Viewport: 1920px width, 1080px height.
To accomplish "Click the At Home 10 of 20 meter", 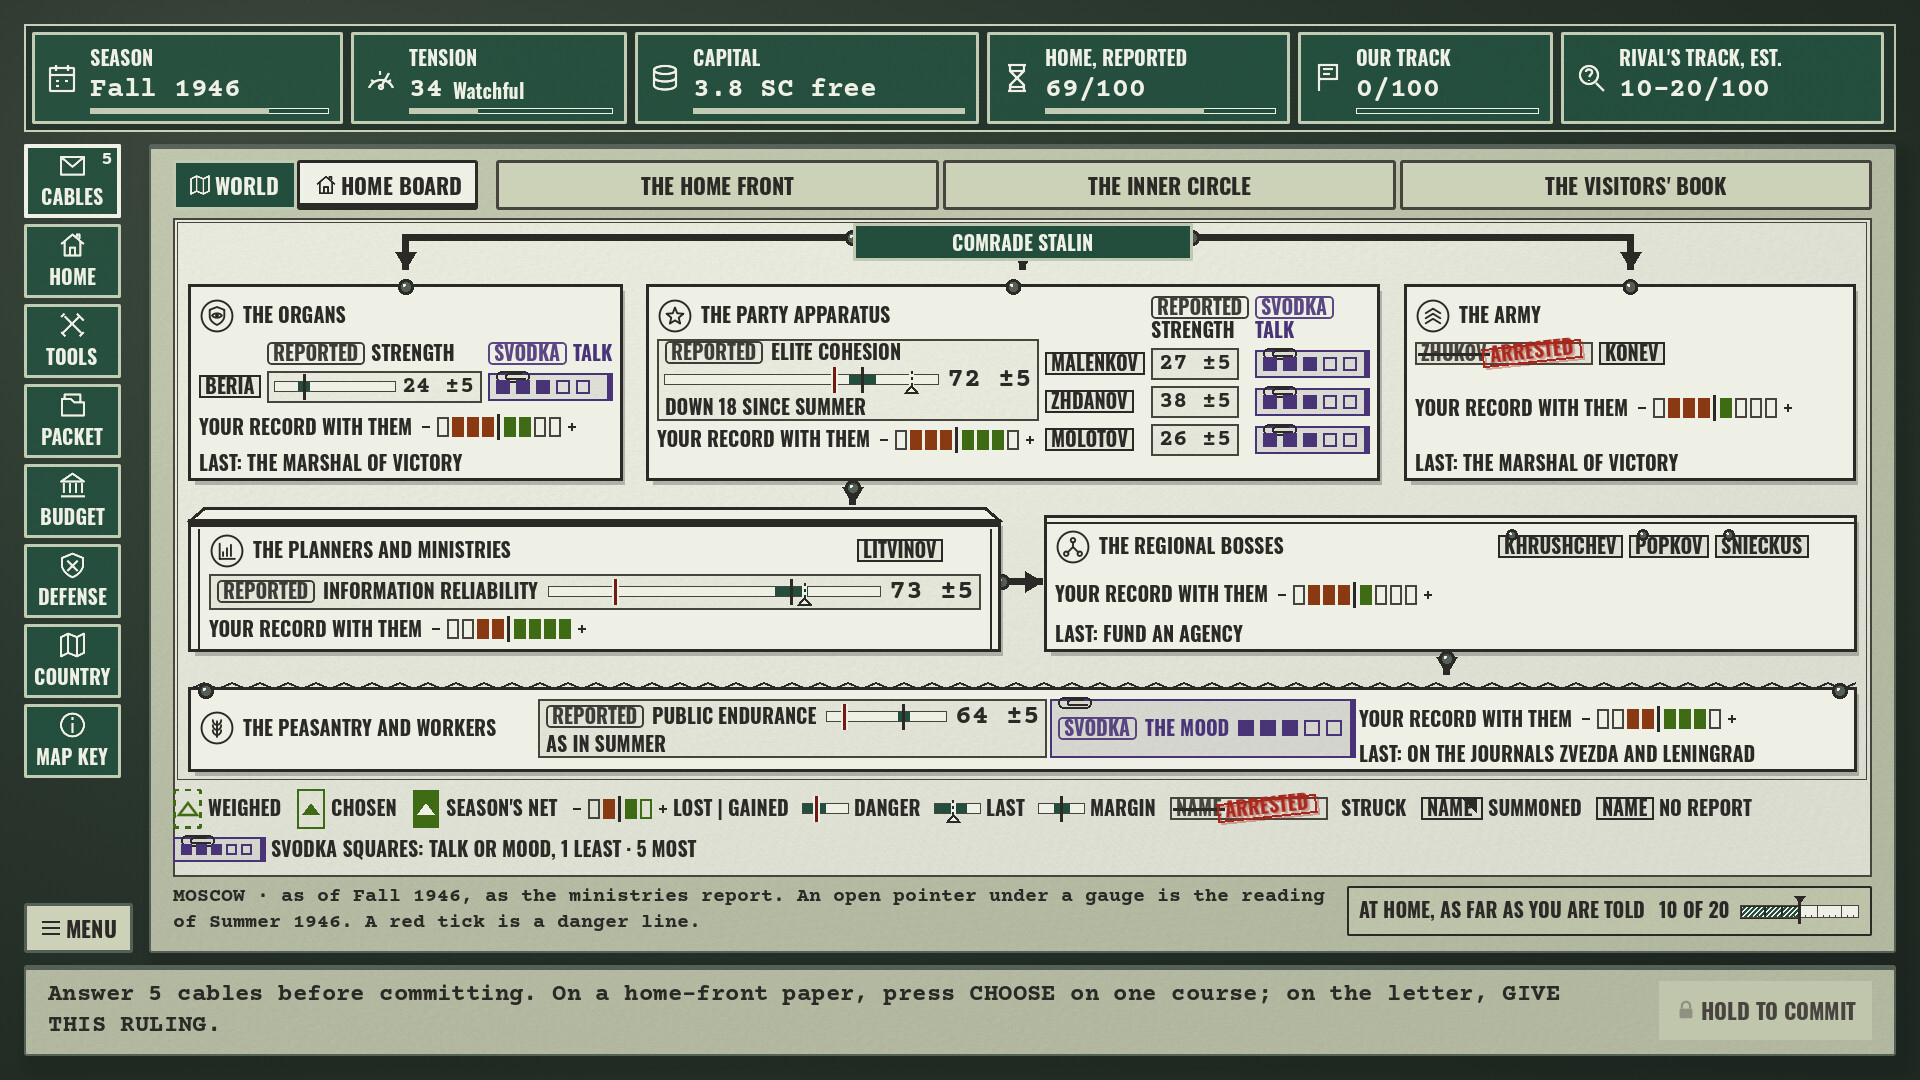I will [1798, 911].
